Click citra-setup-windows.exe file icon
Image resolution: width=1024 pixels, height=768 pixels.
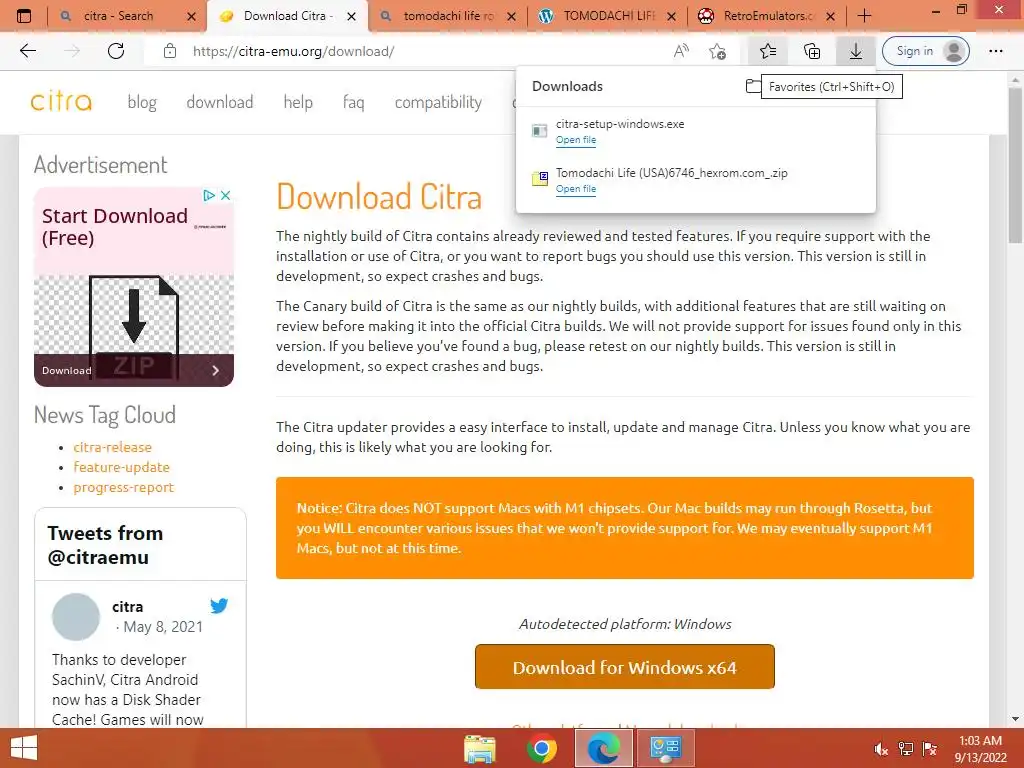pyautogui.click(x=539, y=131)
